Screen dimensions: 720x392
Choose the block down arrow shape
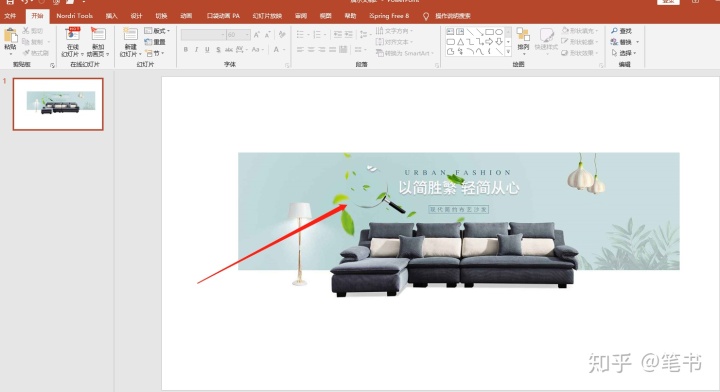coord(499,42)
